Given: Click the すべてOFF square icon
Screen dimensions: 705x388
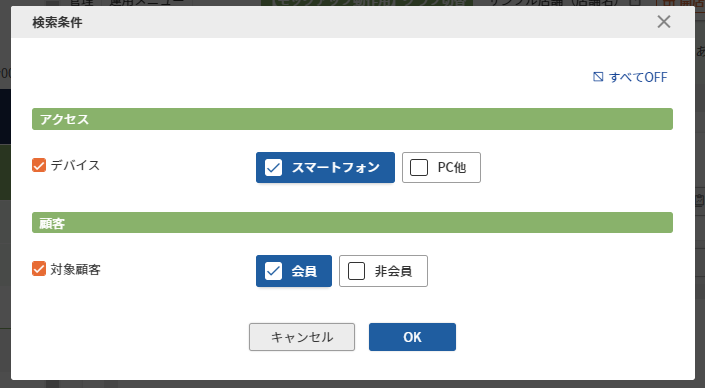Looking at the screenshot, I should pyautogui.click(x=598, y=77).
